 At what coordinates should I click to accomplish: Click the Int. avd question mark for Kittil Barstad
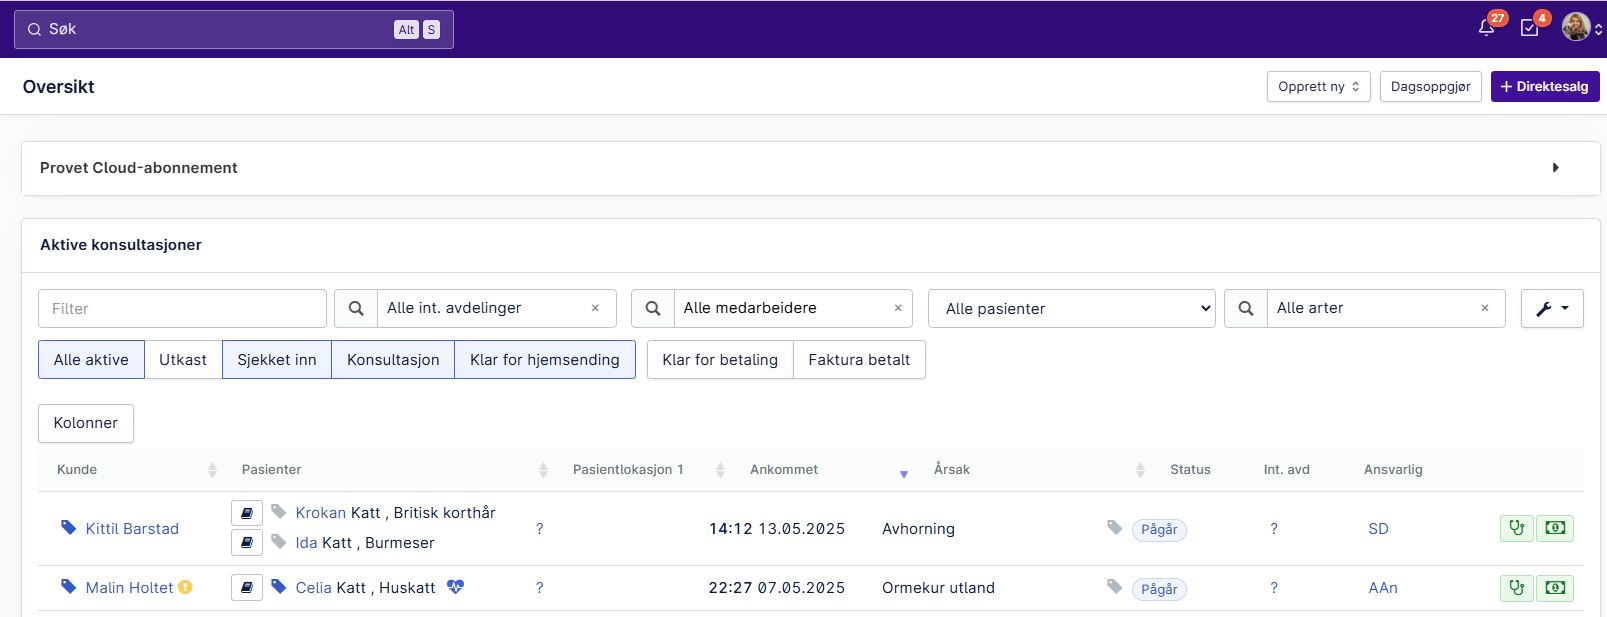[x=1273, y=529]
